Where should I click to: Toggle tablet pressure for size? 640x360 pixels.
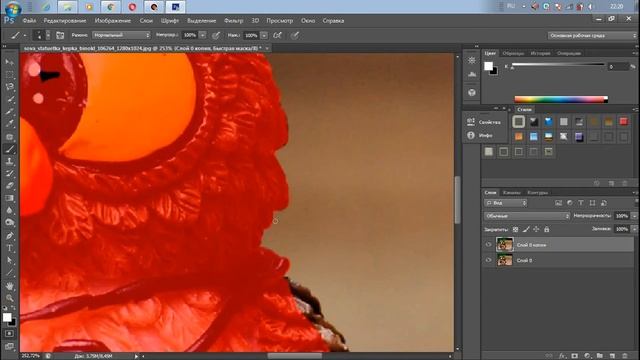tap(294, 36)
